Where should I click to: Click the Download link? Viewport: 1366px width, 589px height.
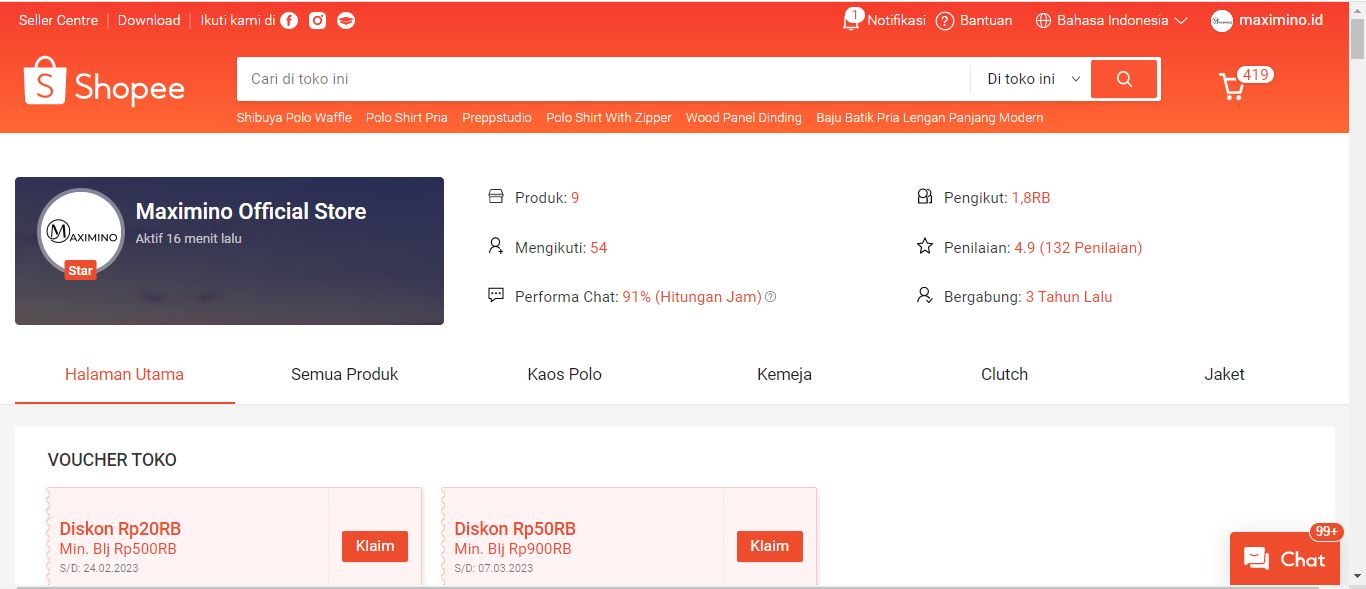click(149, 21)
